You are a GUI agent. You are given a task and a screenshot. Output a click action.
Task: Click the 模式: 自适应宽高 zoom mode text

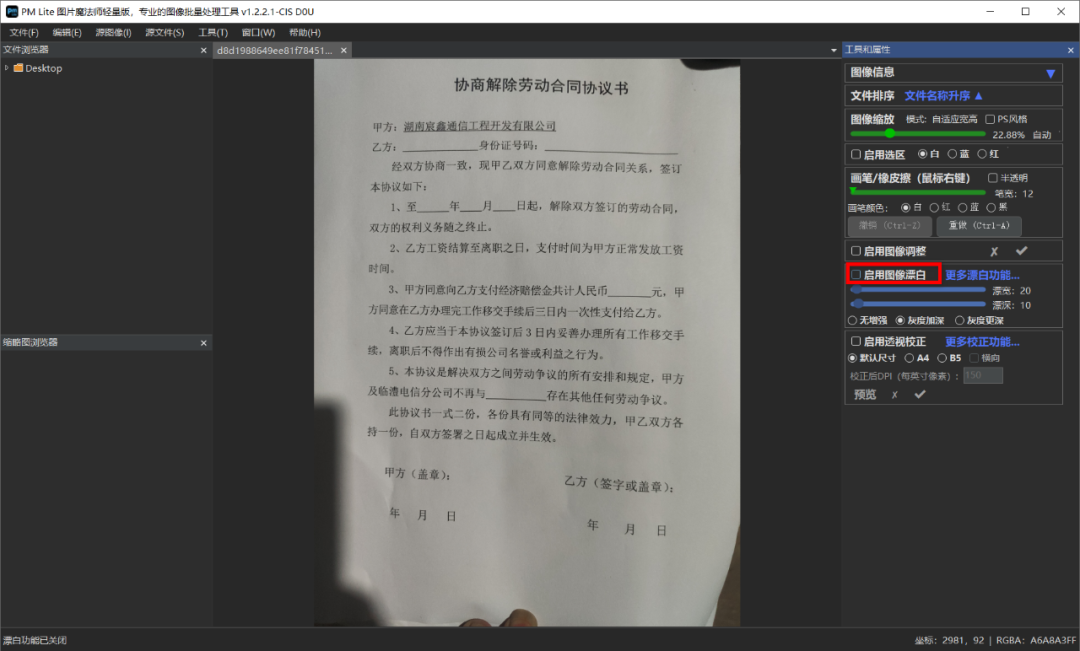tap(941, 119)
